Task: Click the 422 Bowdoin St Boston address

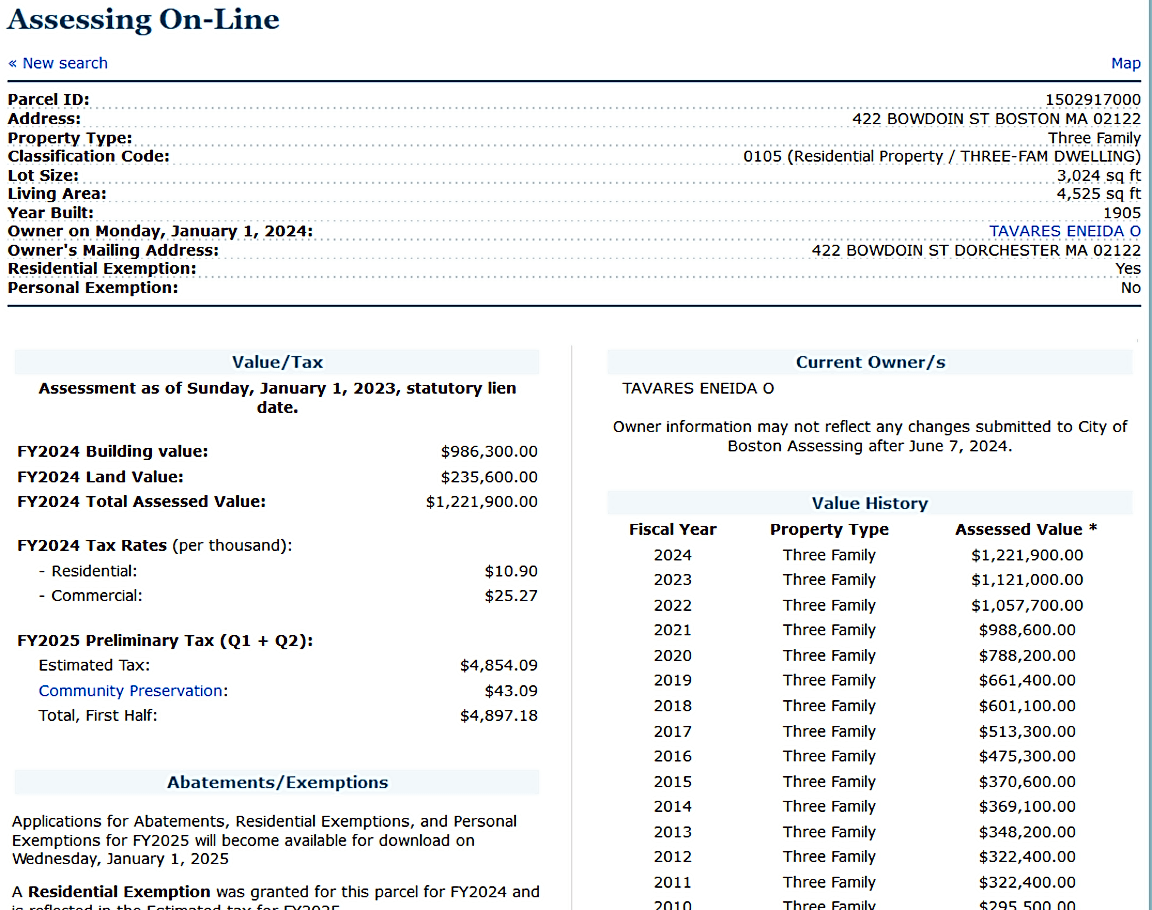Action: pyautogui.click(x=995, y=118)
